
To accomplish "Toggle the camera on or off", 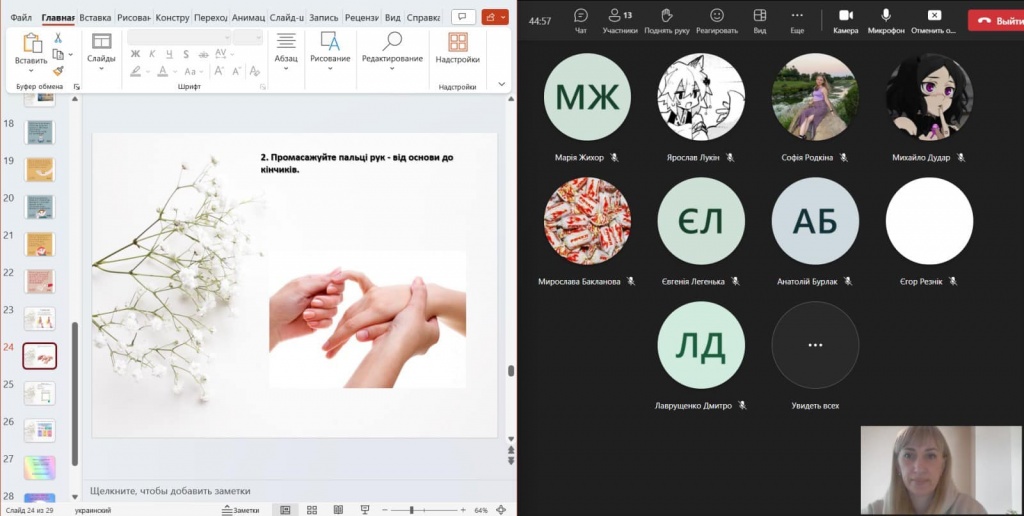I will pos(845,20).
